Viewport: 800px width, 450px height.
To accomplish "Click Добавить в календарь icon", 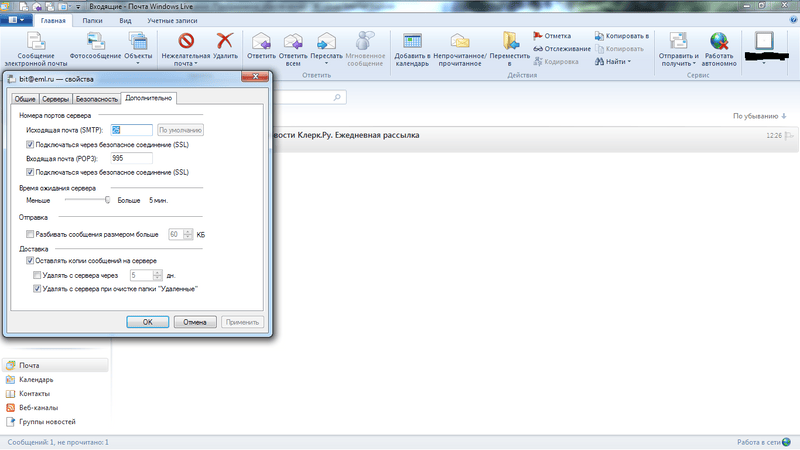I will (x=412, y=41).
